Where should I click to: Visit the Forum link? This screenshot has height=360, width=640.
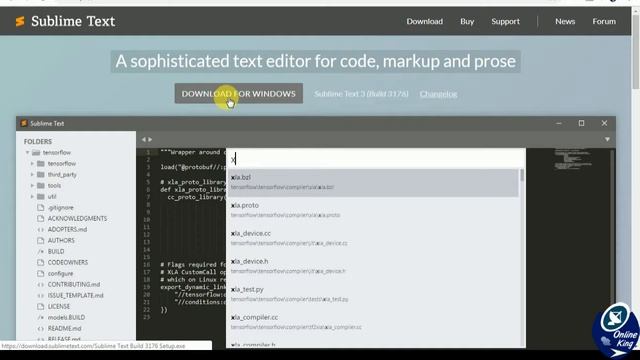point(604,21)
